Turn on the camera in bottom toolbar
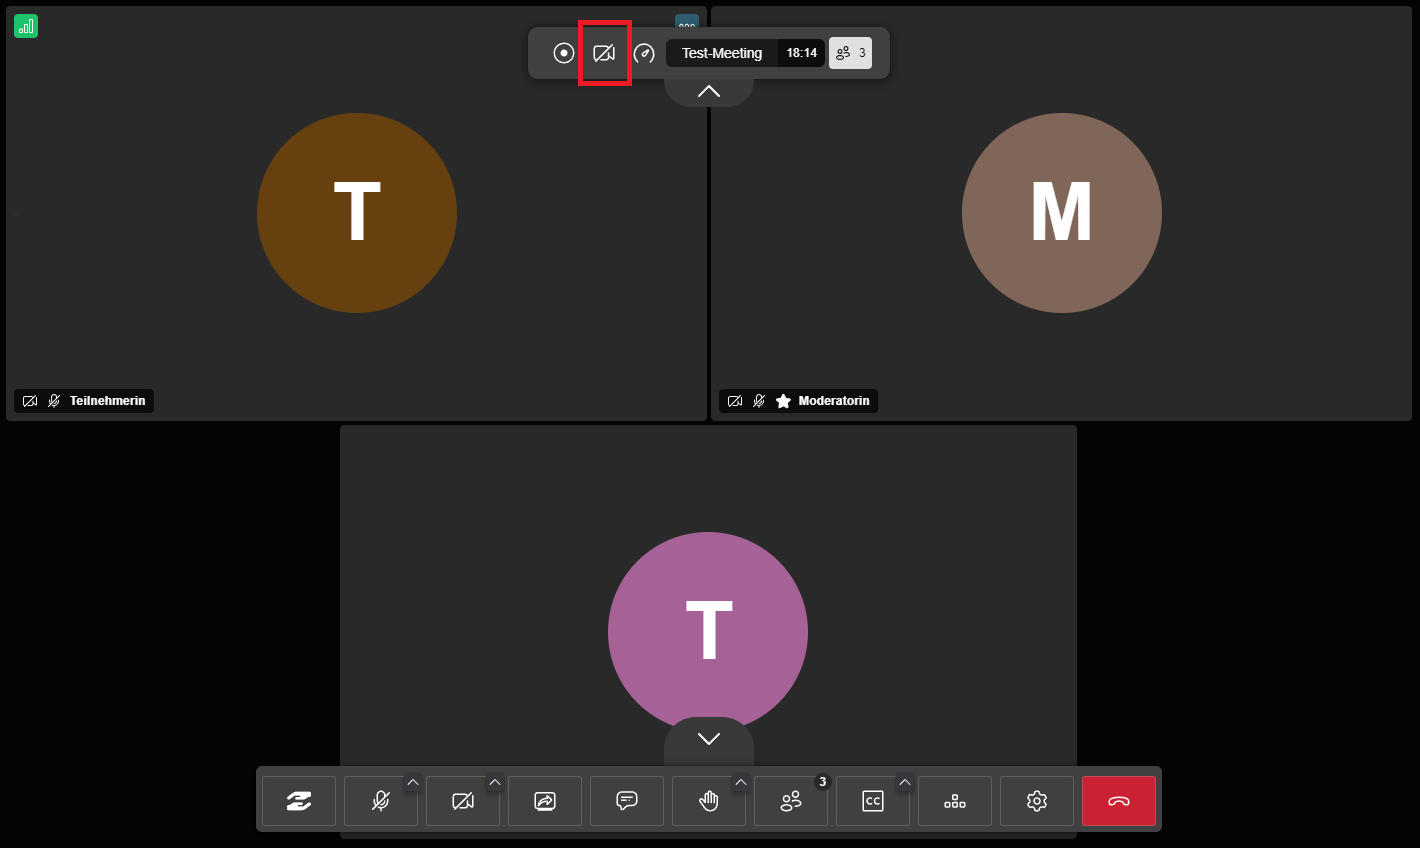 coord(463,801)
